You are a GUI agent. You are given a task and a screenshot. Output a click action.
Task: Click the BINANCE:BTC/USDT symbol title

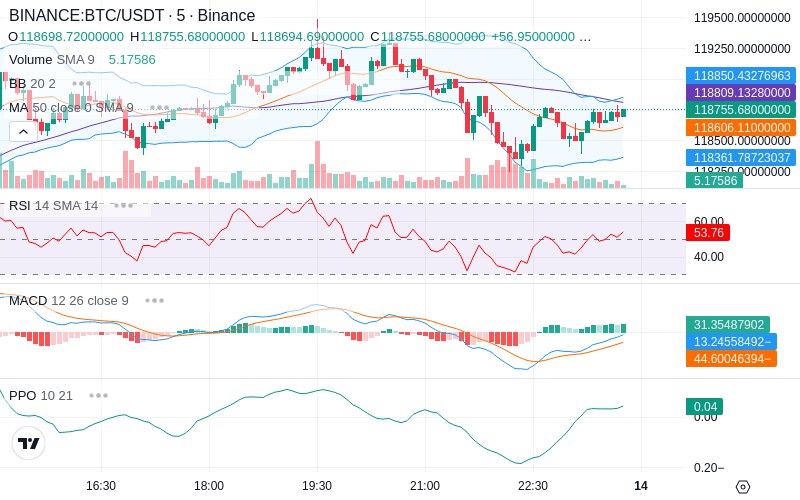pyautogui.click(x=132, y=15)
